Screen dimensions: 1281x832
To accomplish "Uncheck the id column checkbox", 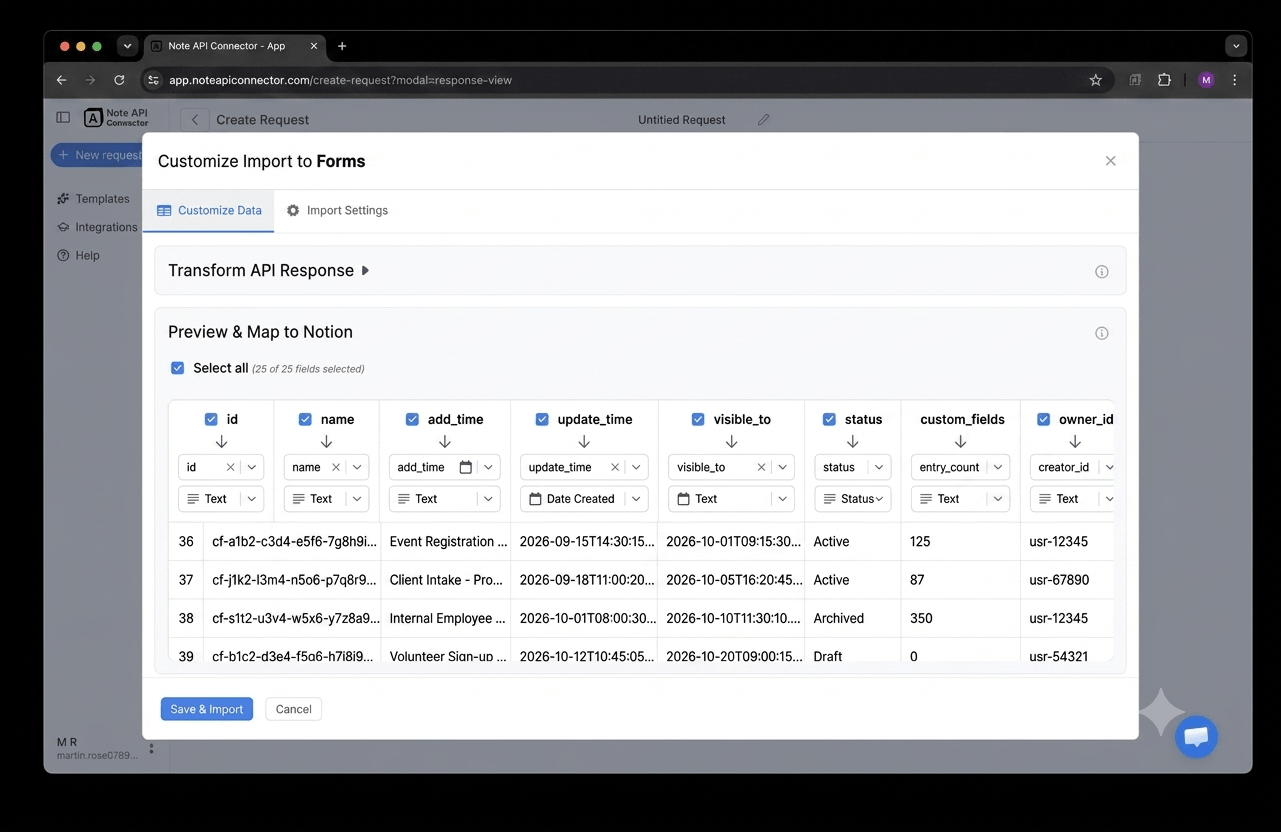I will pyautogui.click(x=211, y=420).
